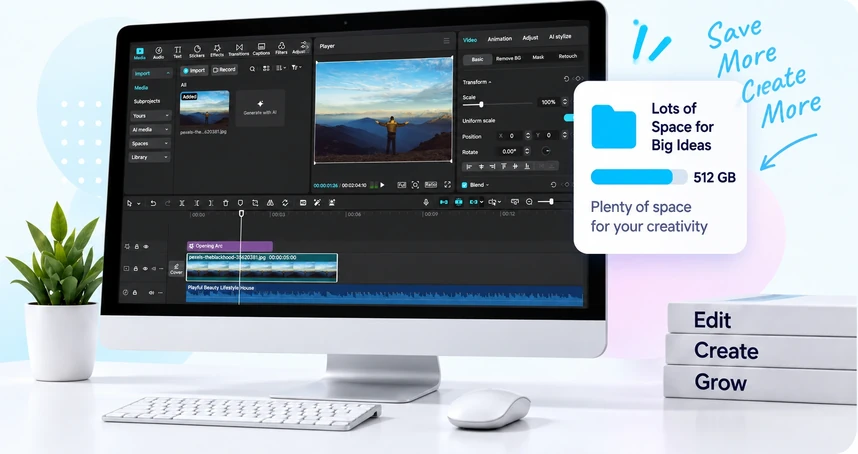Click the align left icon in Transform
The height and width of the screenshot is (454, 858).
469,166
